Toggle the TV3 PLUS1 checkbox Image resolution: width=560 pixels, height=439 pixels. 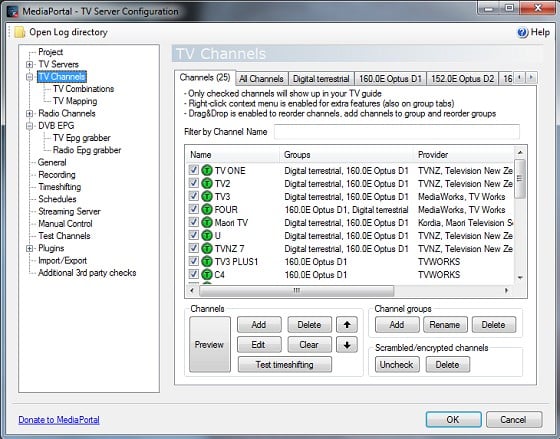(x=194, y=261)
